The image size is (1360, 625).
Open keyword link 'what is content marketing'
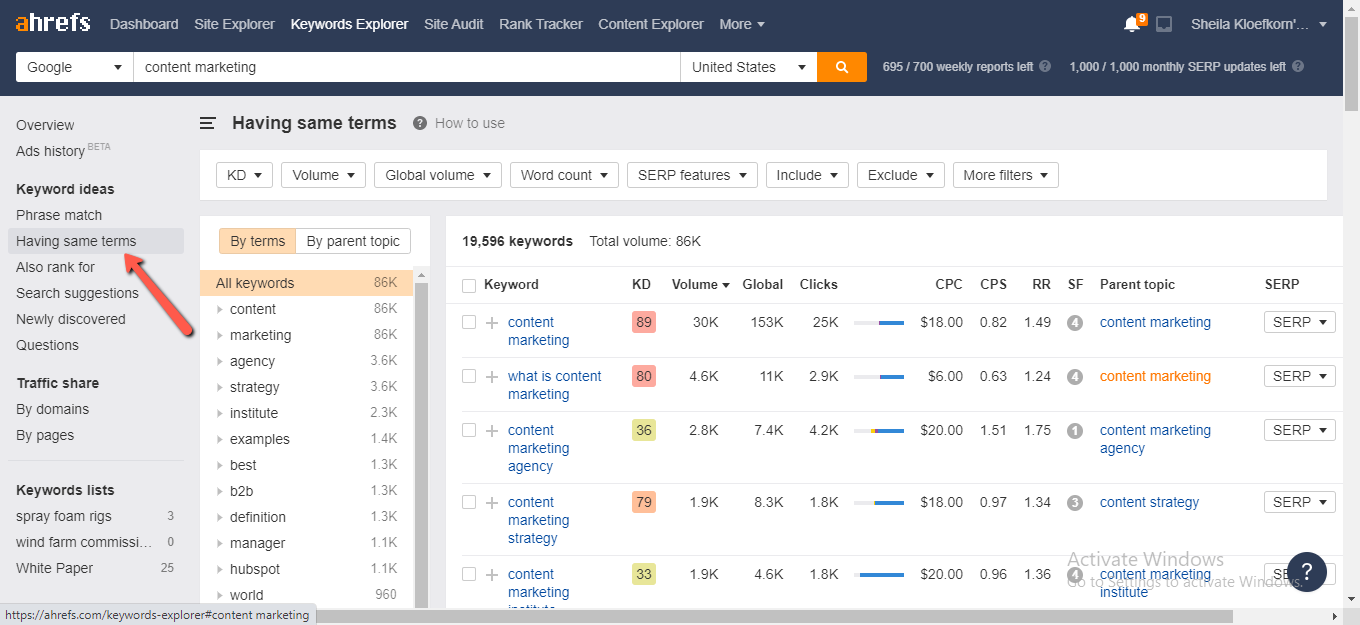pyautogui.click(x=555, y=385)
